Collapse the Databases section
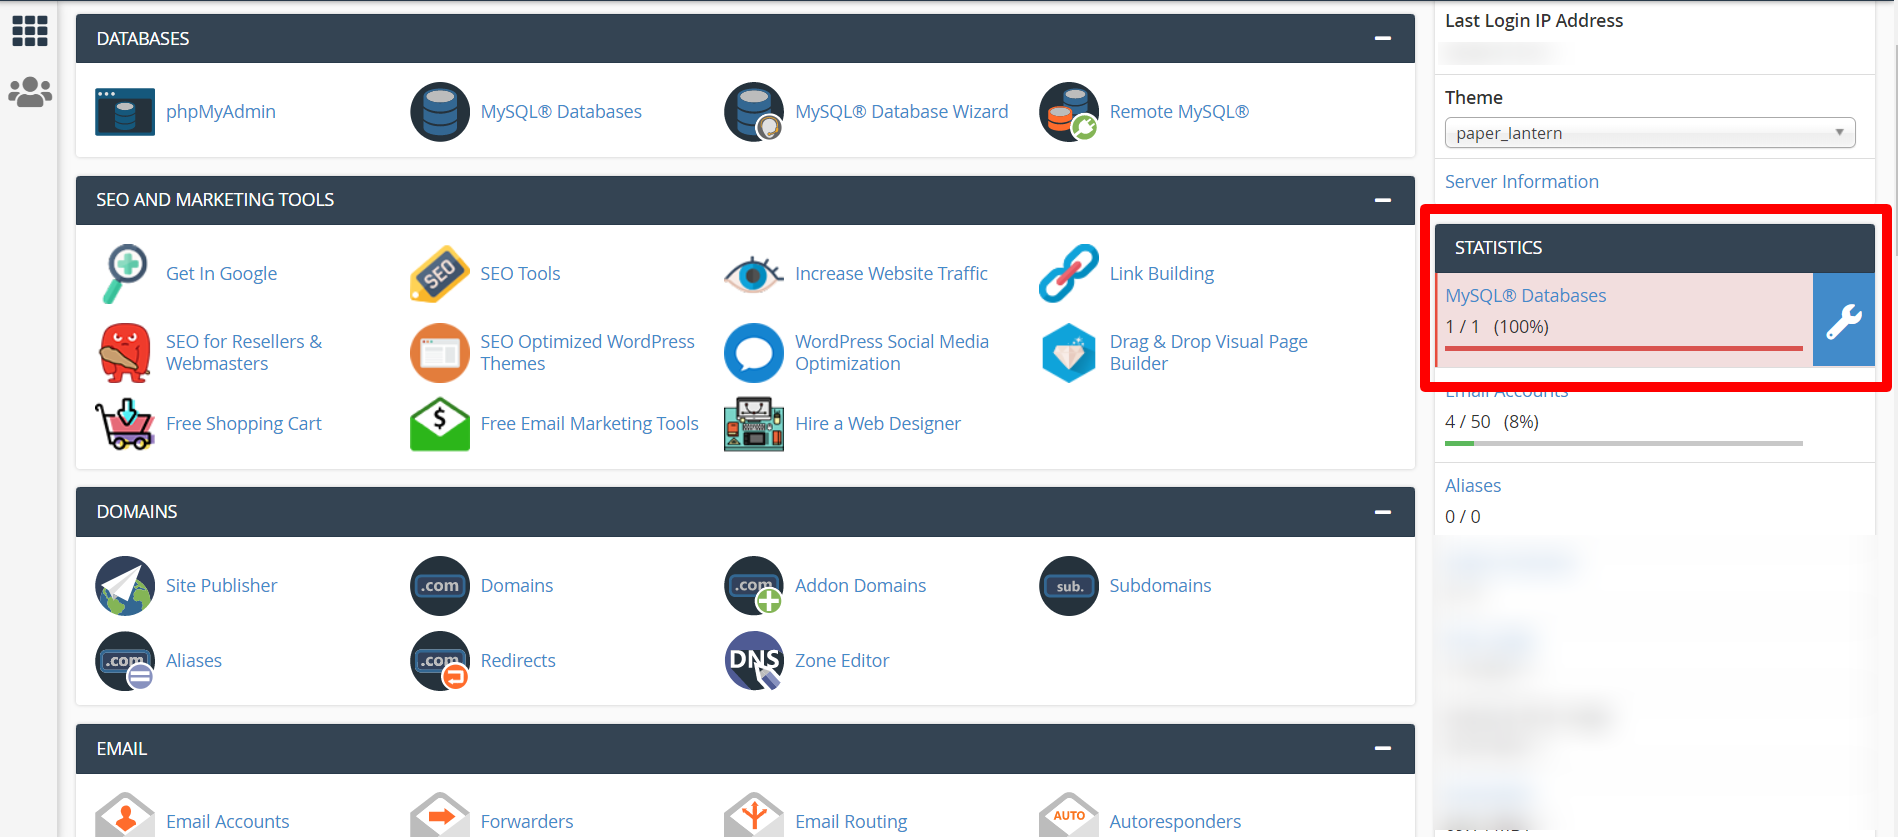This screenshot has width=1898, height=837. click(1382, 39)
